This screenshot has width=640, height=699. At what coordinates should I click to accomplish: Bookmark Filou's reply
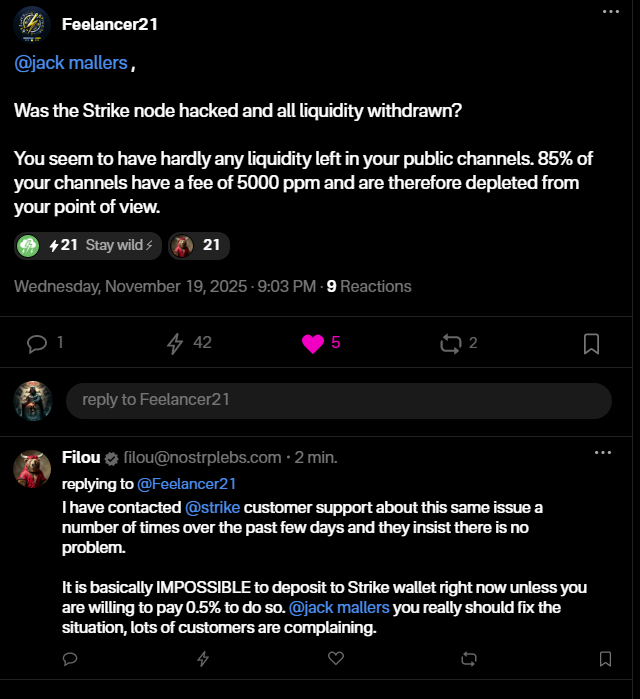(605, 659)
